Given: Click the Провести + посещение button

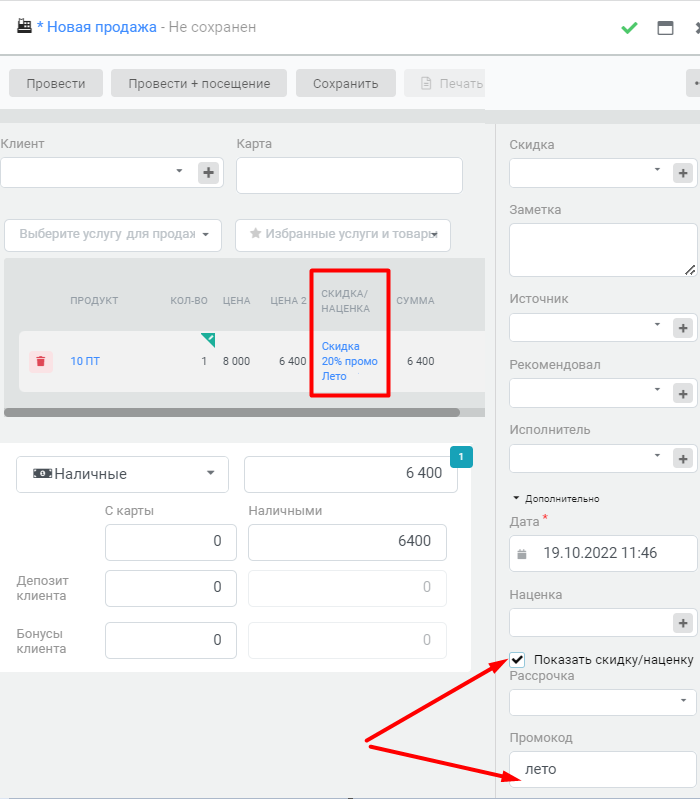Looking at the screenshot, I should 199,83.
